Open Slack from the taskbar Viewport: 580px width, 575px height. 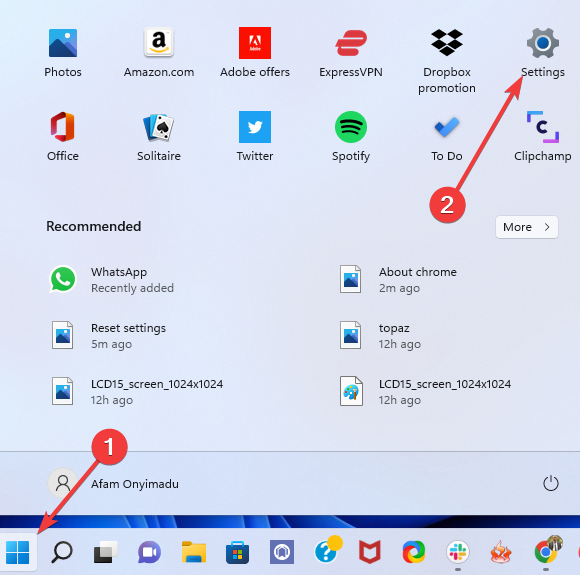458,552
